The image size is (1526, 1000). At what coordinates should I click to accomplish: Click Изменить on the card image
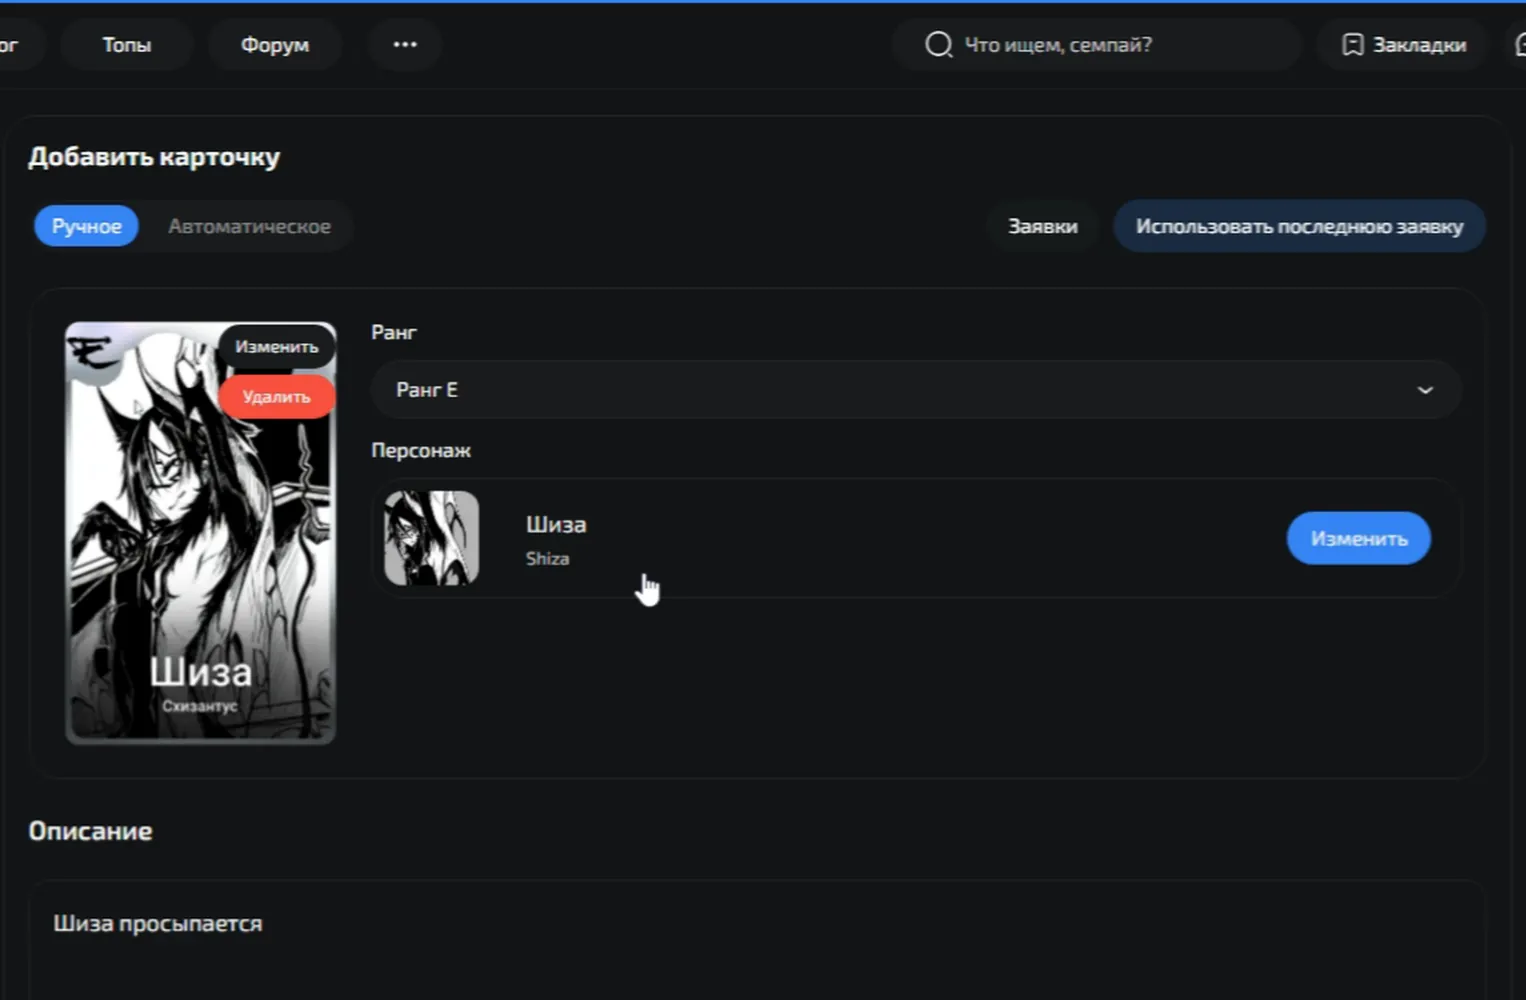pyautogui.click(x=276, y=346)
